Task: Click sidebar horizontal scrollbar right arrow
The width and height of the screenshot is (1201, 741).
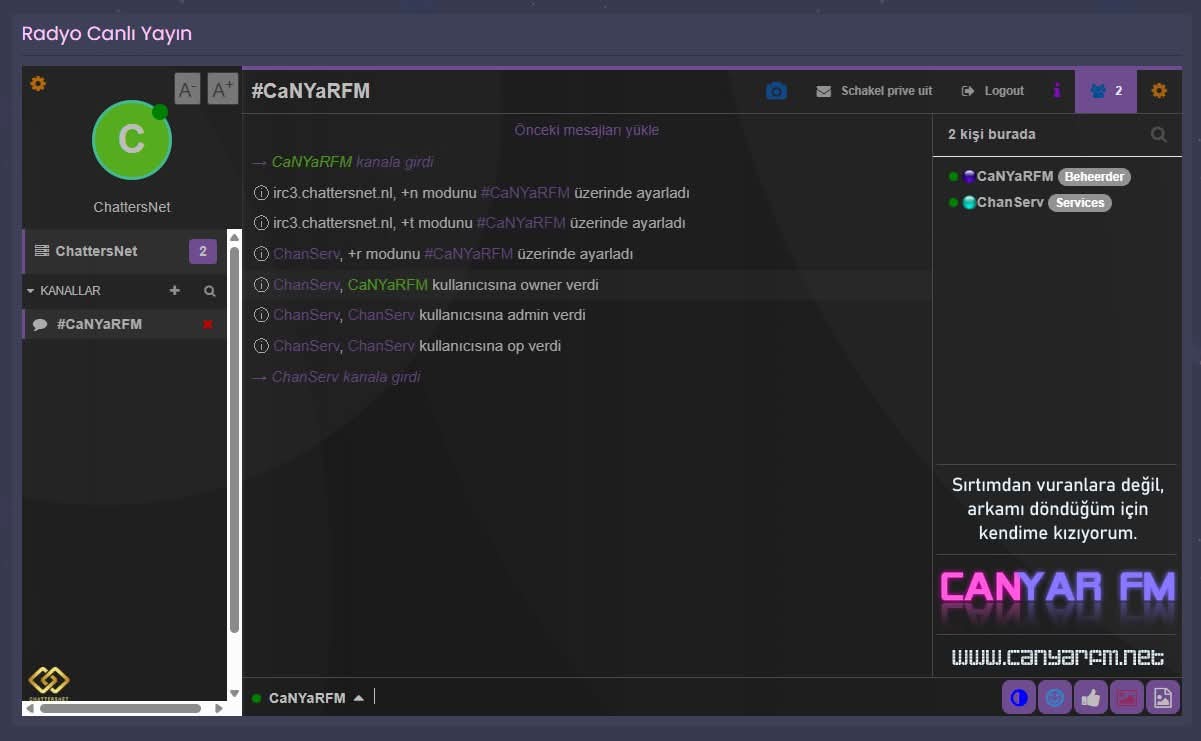Action: pos(219,708)
